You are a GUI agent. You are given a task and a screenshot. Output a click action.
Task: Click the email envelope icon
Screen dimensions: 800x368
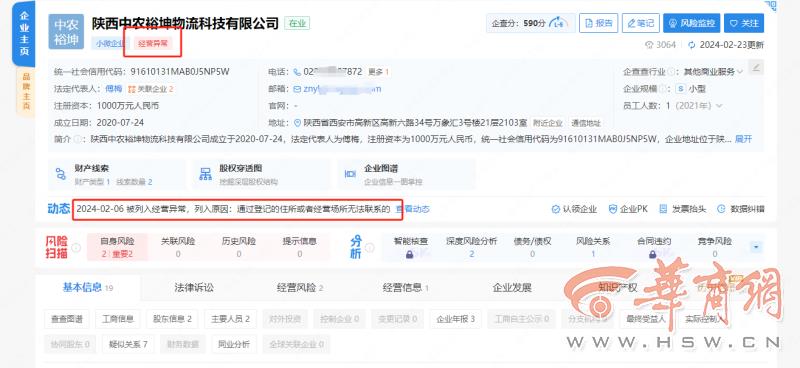(297, 89)
